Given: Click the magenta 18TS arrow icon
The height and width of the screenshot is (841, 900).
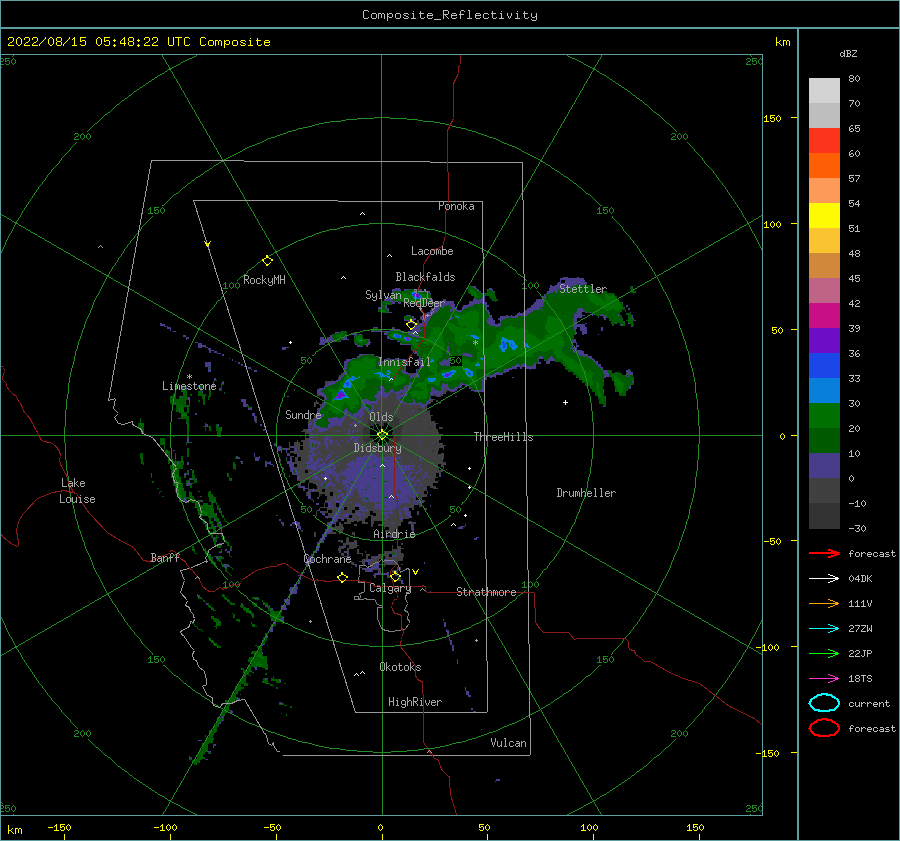Looking at the screenshot, I should pyautogui.click(x=824, y=679).
